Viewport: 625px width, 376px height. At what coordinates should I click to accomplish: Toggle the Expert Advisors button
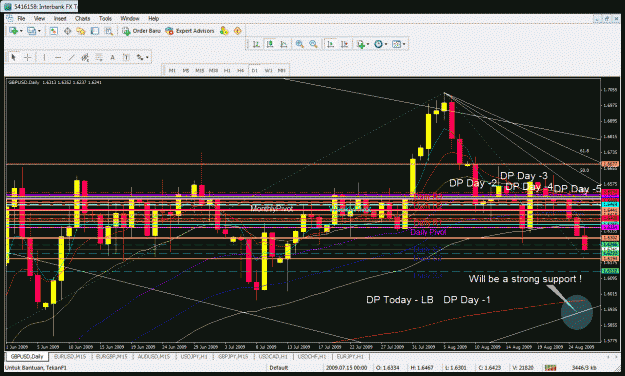point(190,31)
